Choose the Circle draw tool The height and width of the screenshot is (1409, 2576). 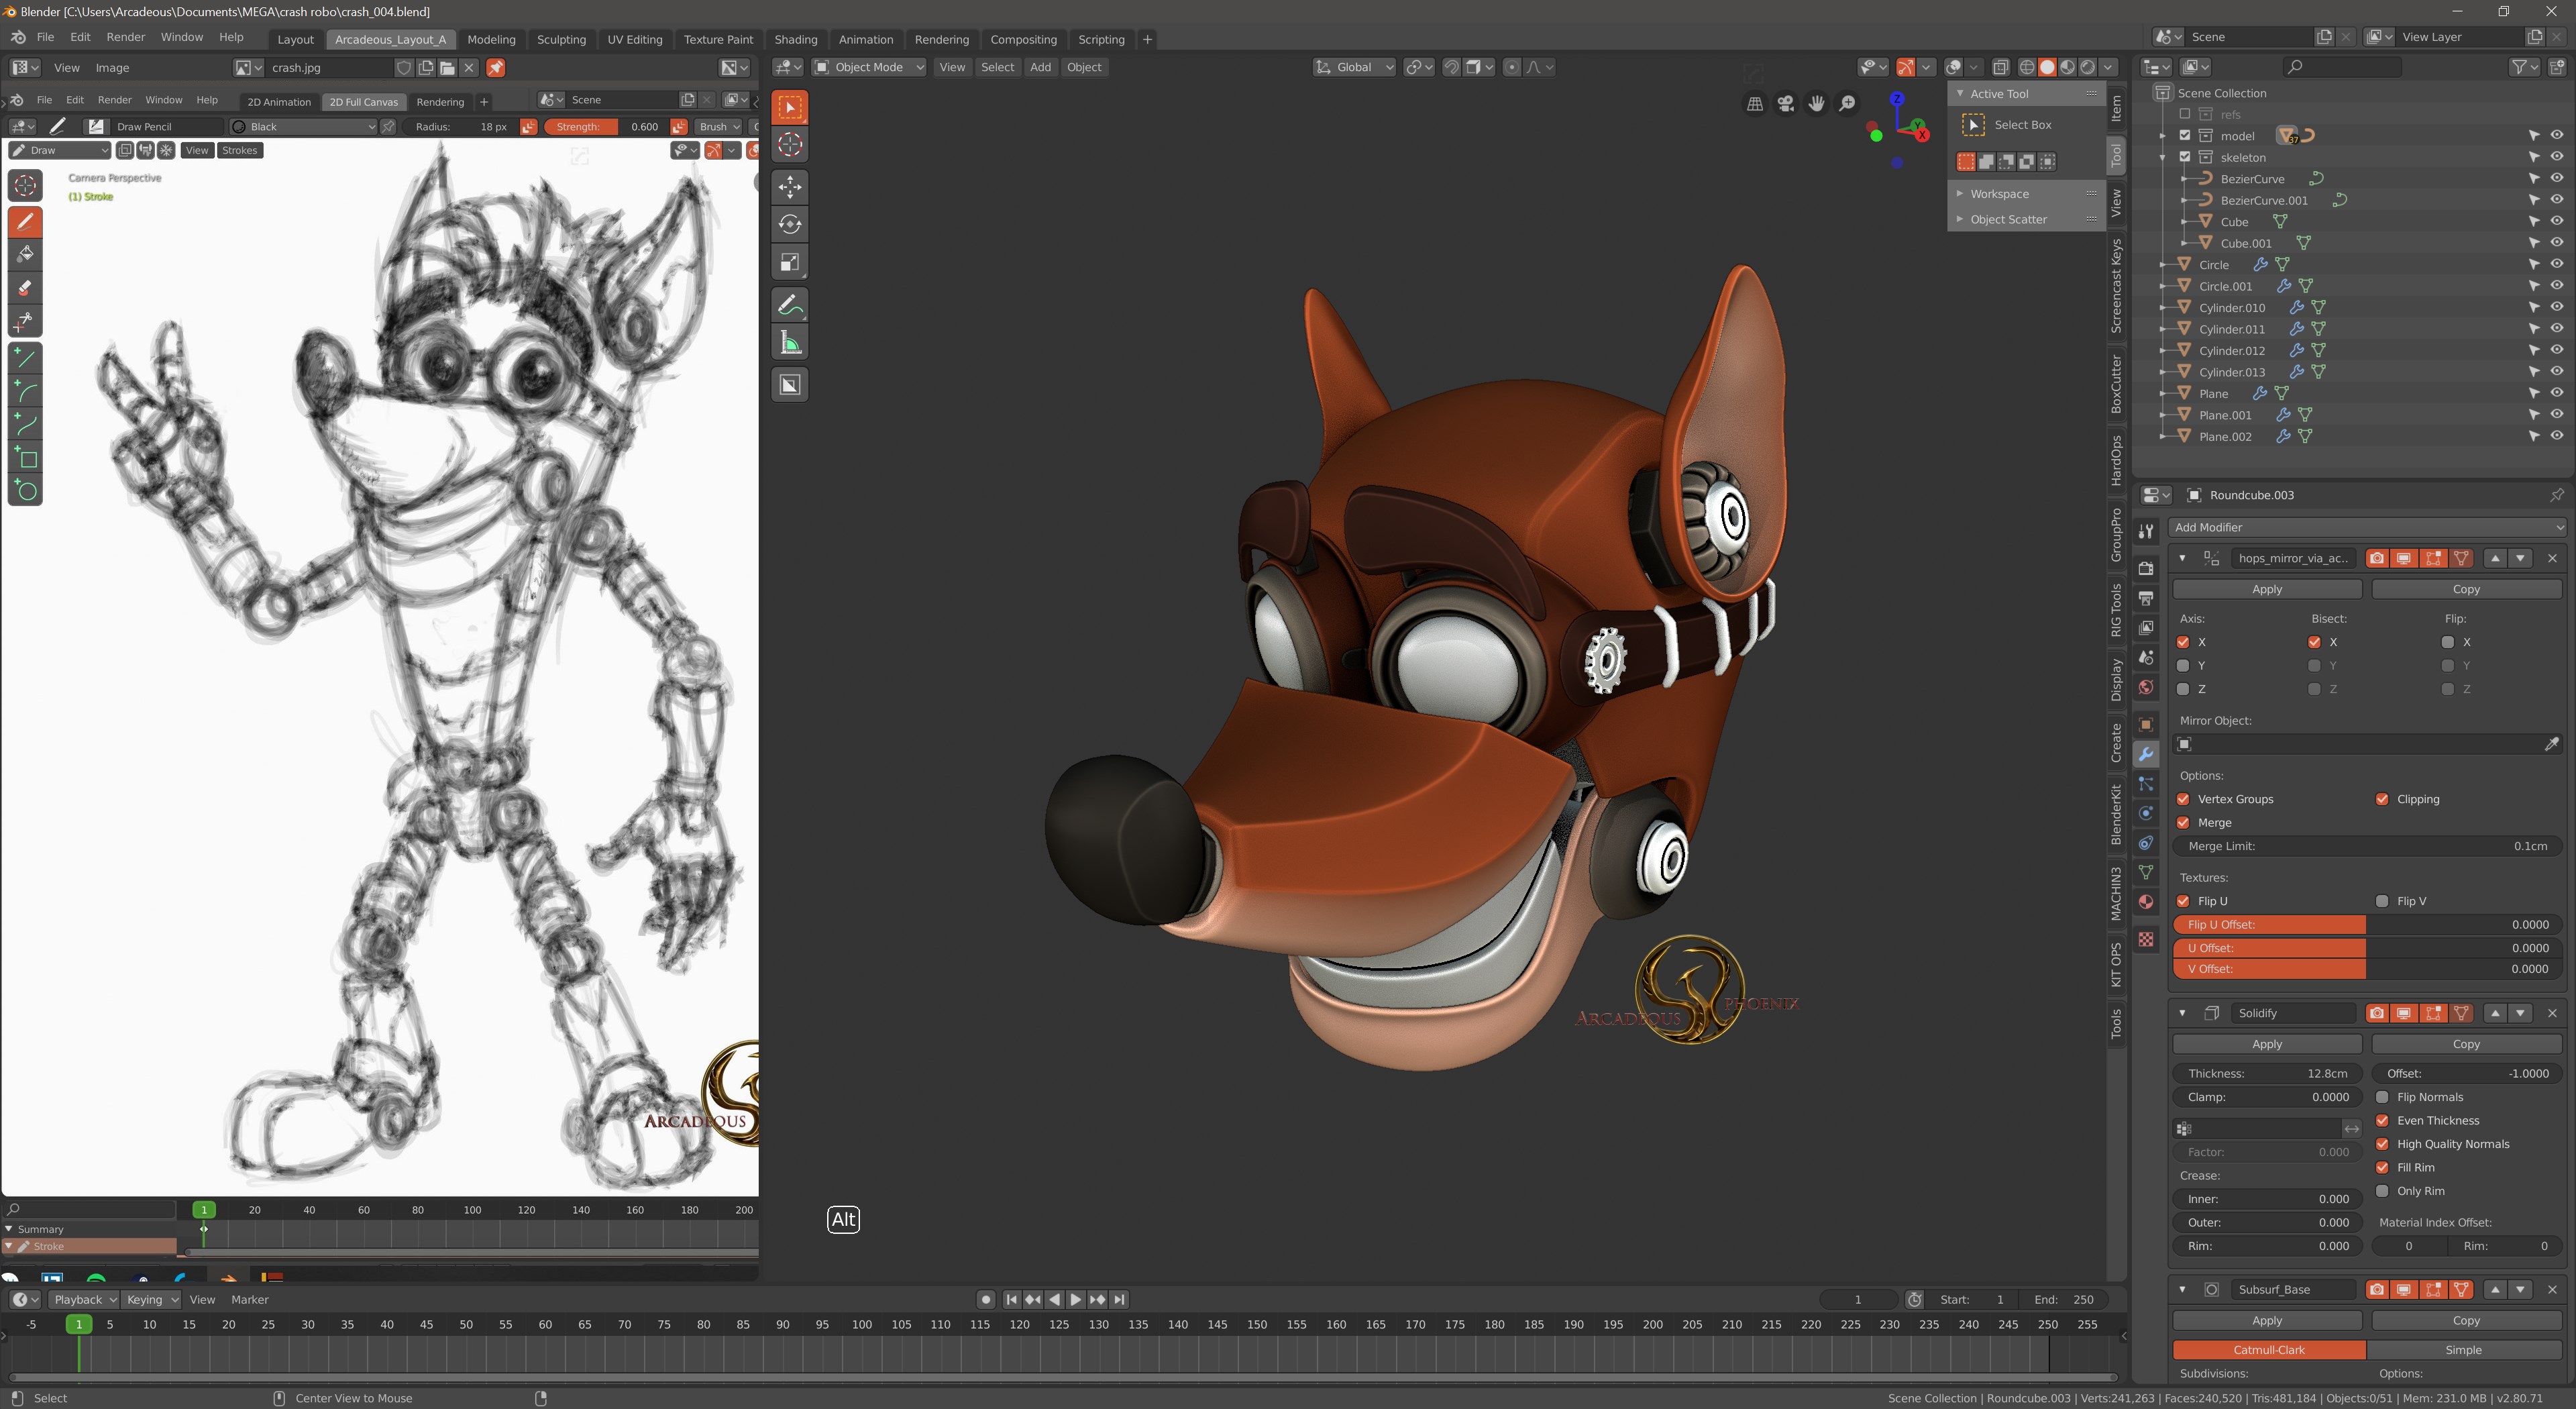pyautogui.click(x=25, y=491)
